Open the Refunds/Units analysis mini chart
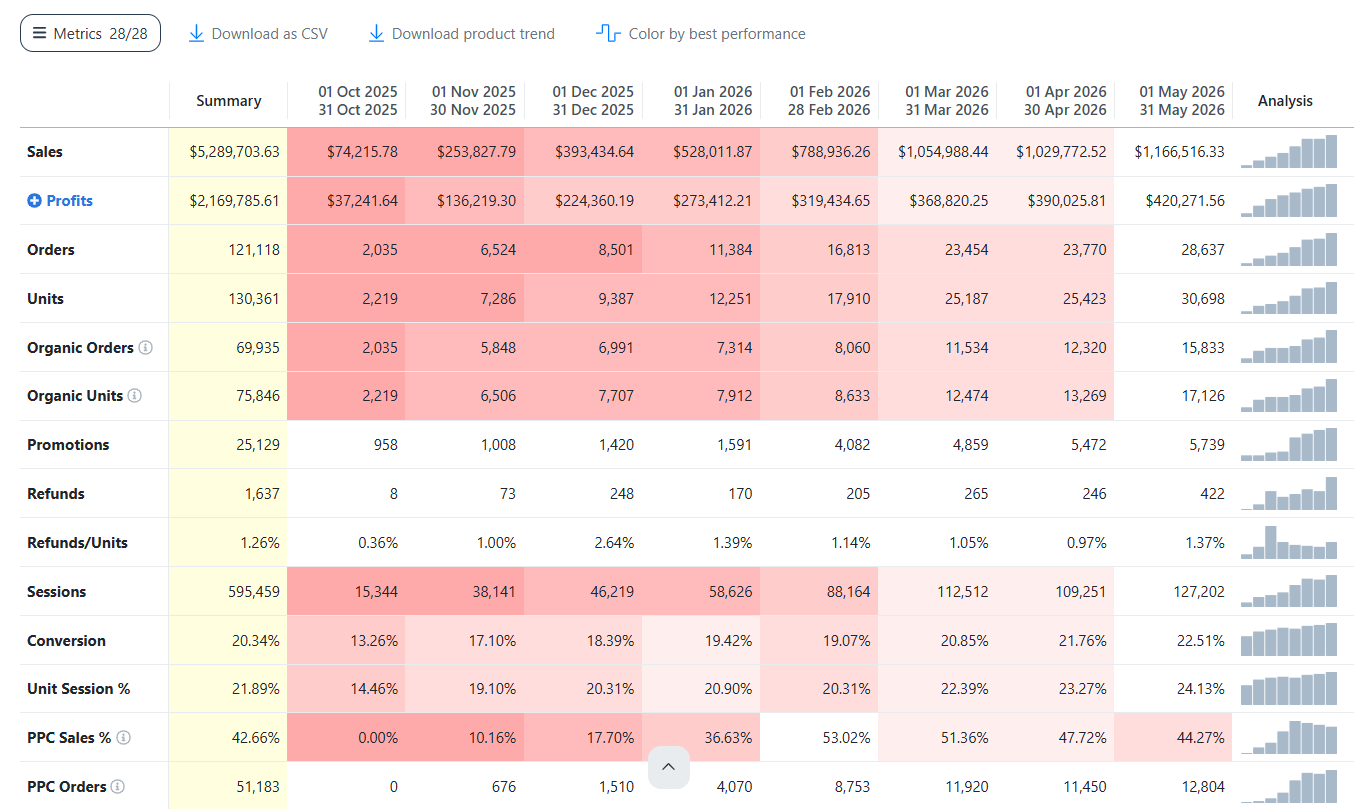 point(1289,543)
